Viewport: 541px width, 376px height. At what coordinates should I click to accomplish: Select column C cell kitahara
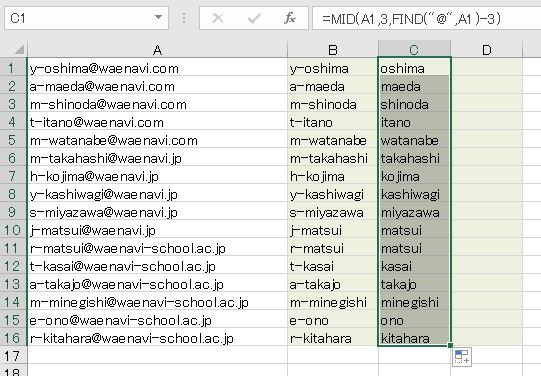(414, 338)
